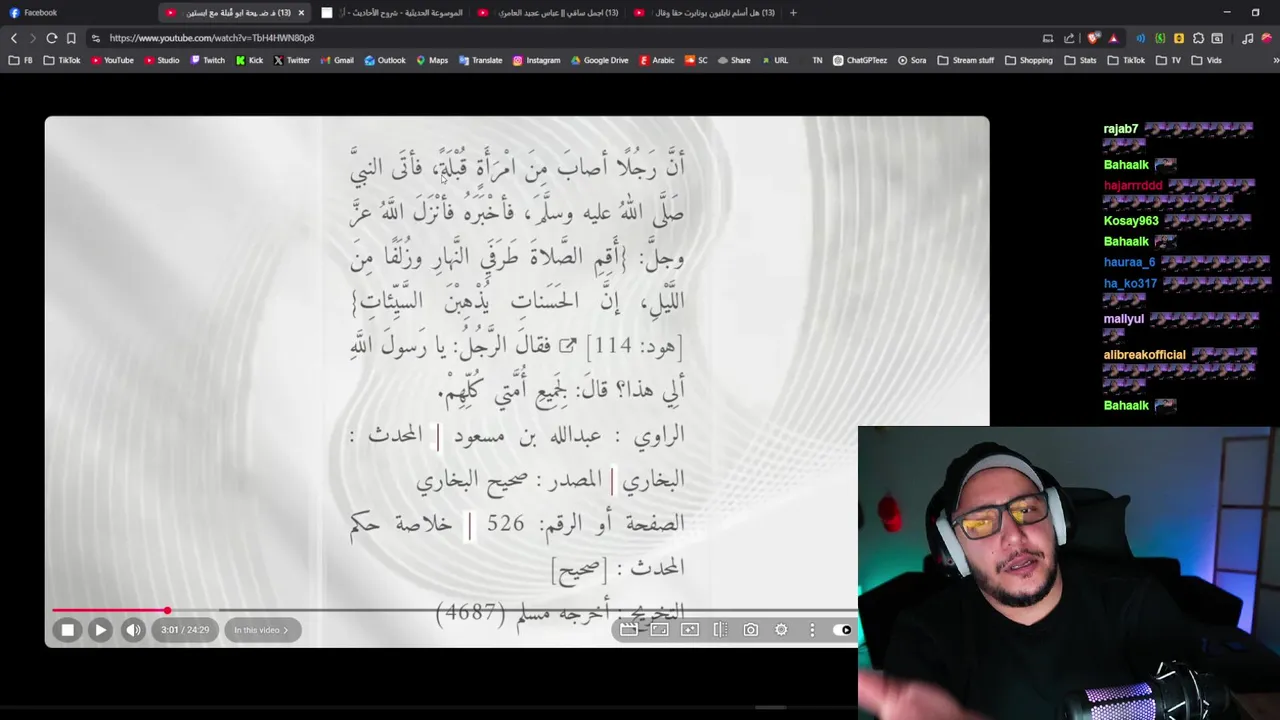Viewport: 1280px width, 720px height.
Task: Click the clapperboard clip icon in player
Action: click(629, 630)
